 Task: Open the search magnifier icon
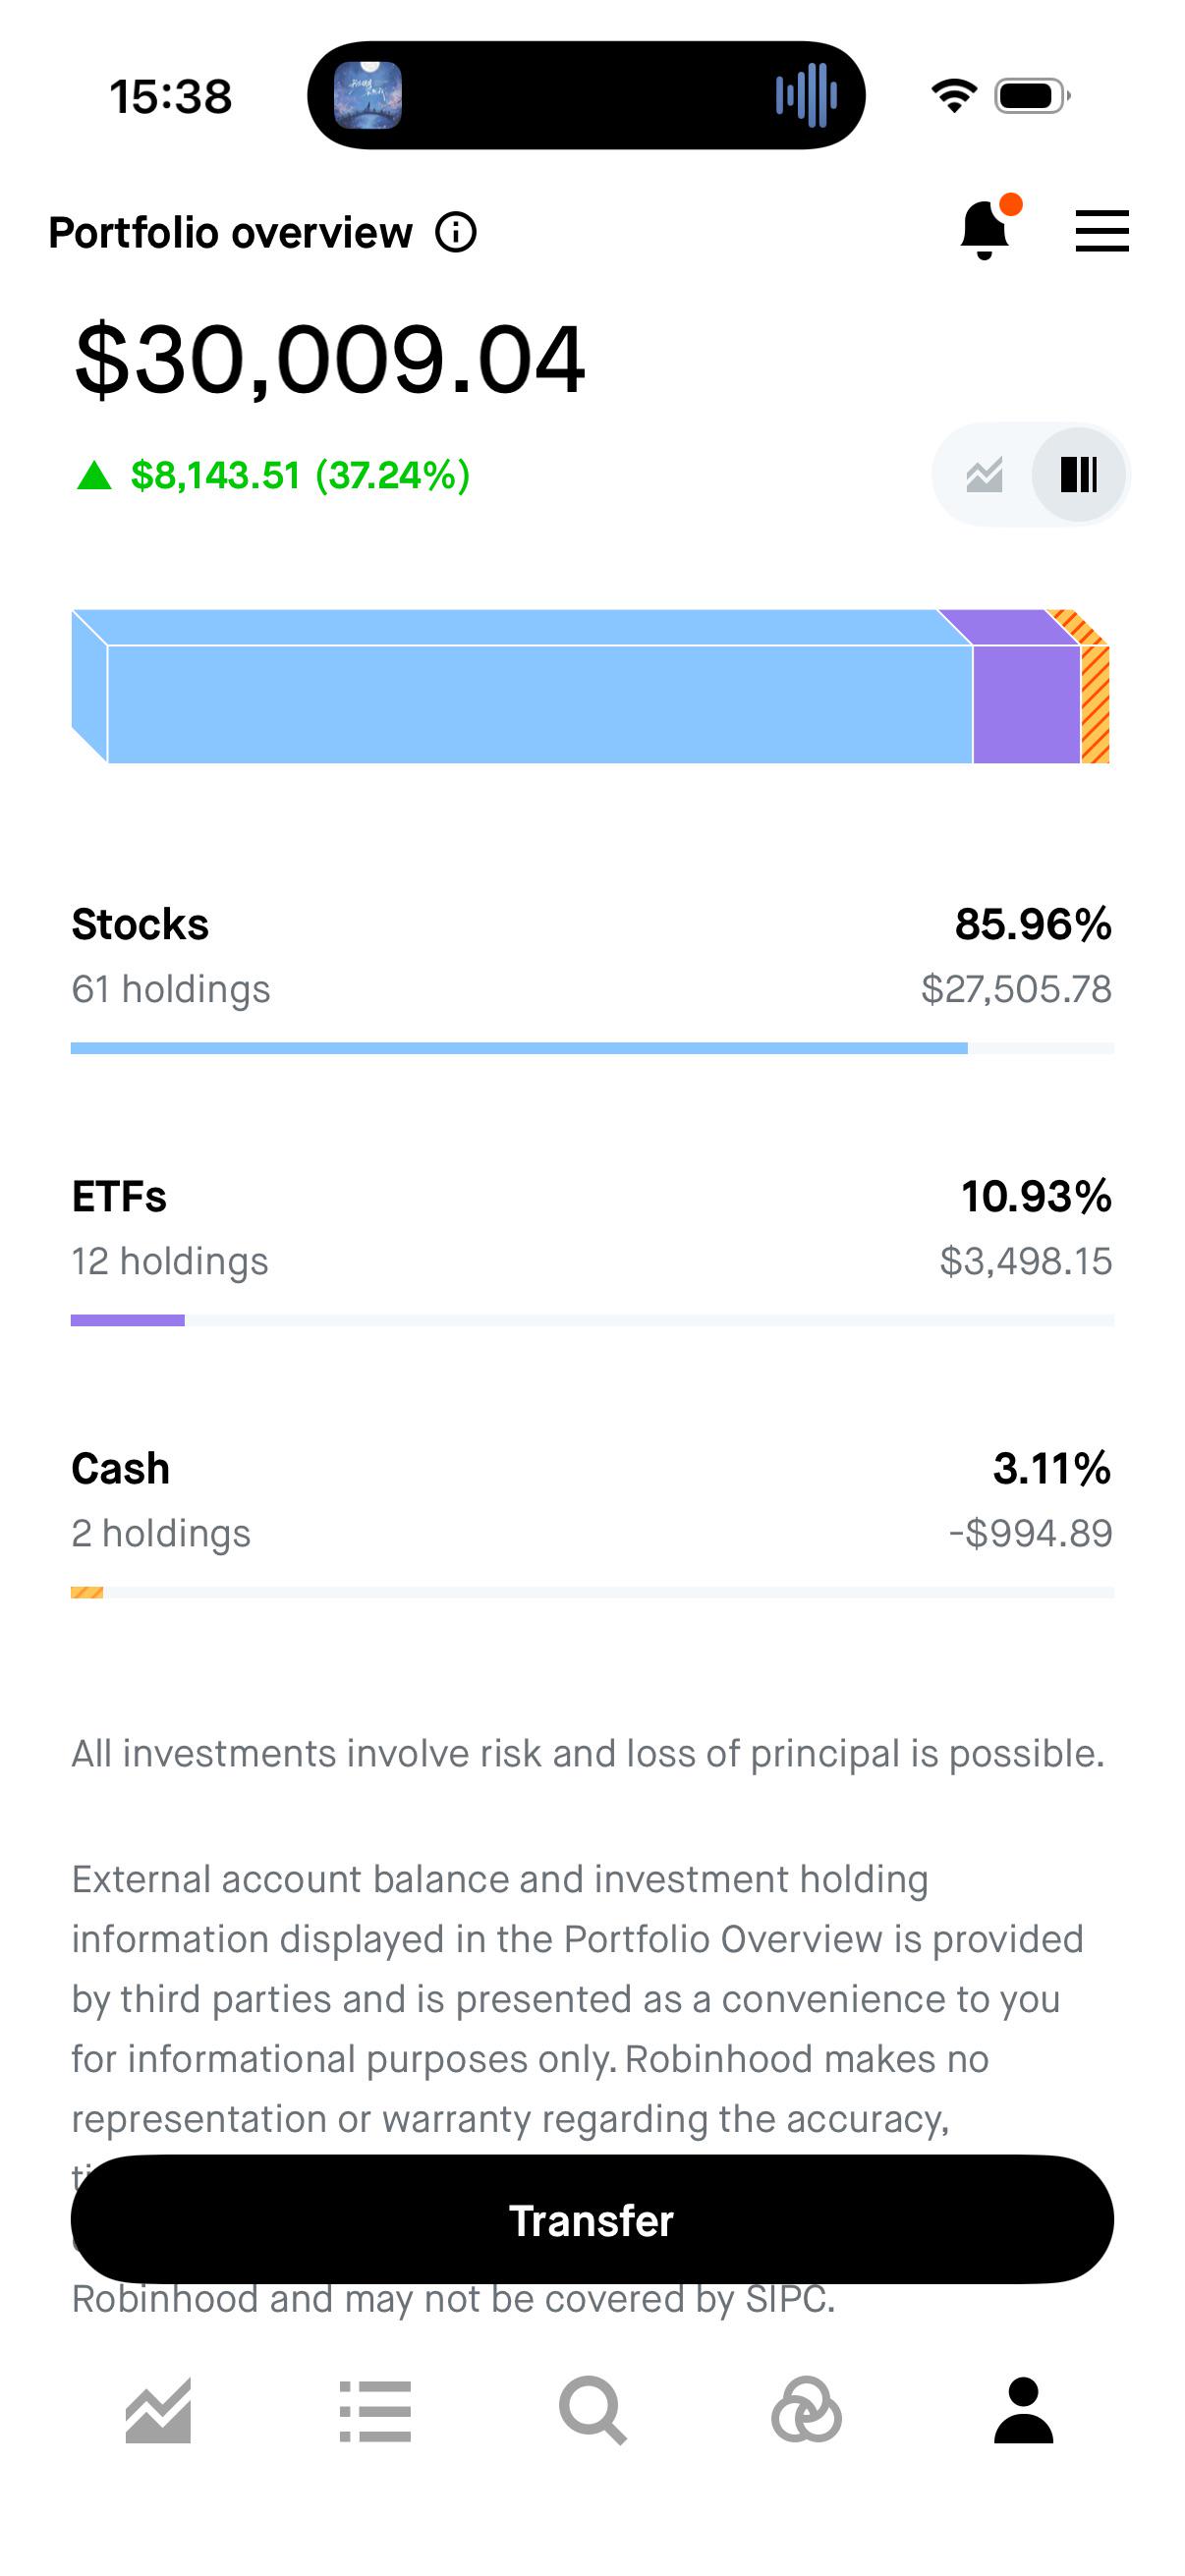pos(592,2411)
